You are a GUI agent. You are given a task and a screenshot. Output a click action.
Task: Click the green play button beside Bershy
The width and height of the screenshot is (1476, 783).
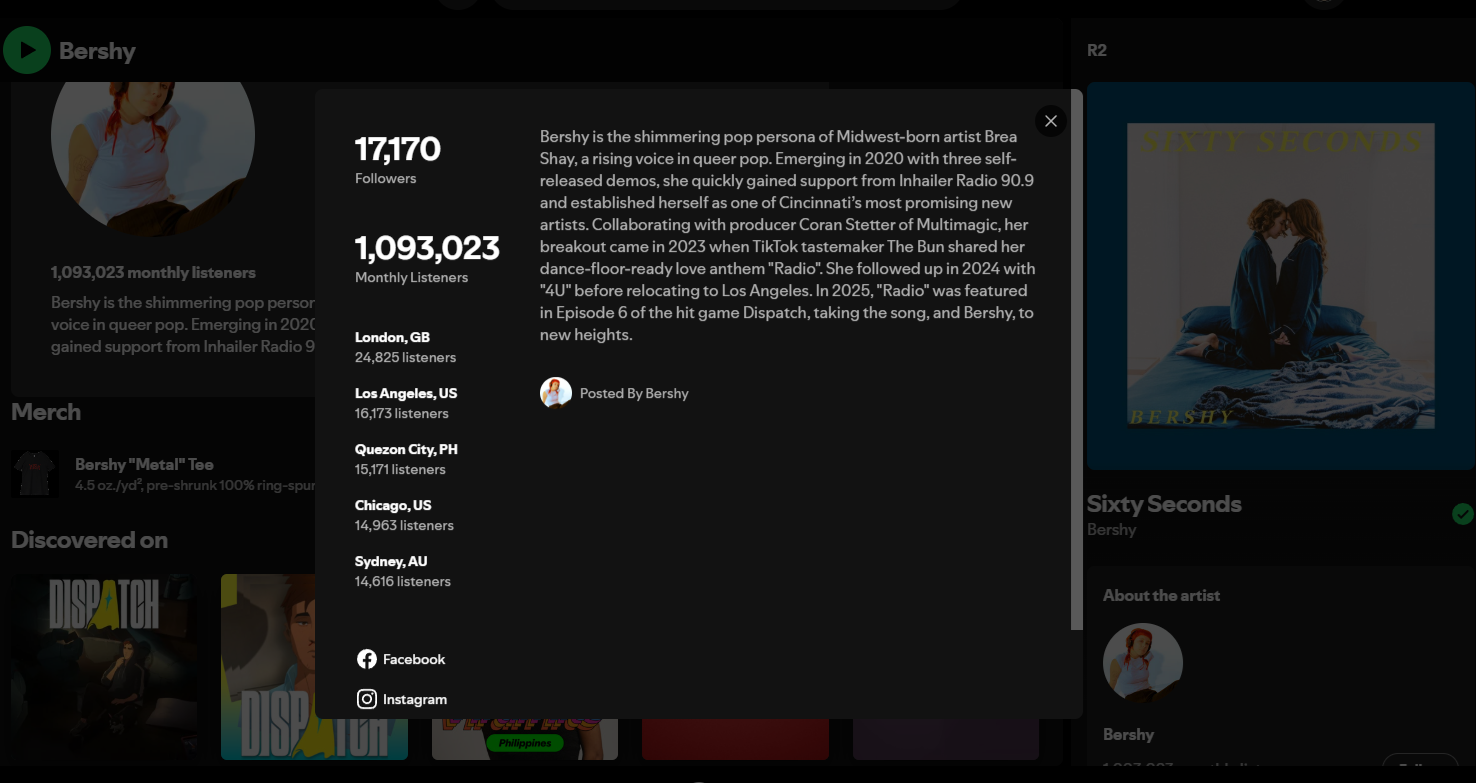coord(27,50)
